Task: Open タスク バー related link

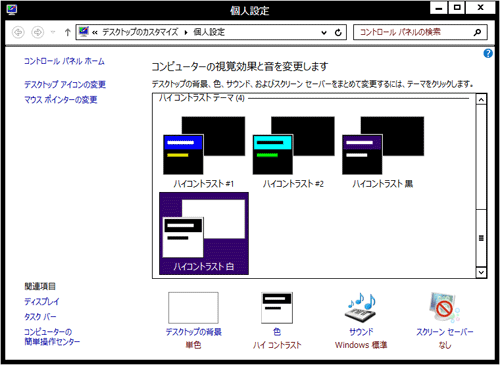Action: (x=40, y=317)
